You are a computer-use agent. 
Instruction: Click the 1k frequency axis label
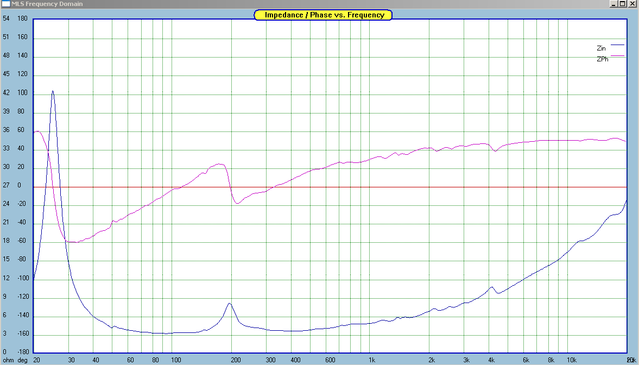(x=371, y=360)
